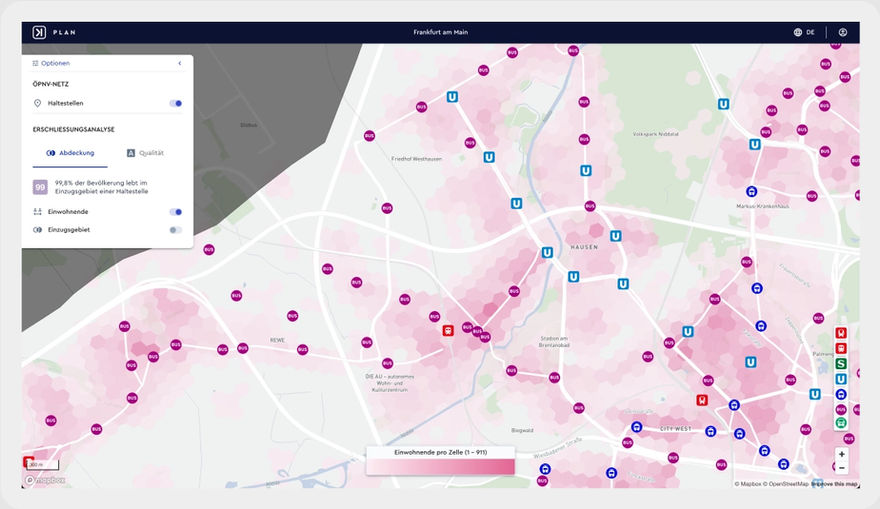Click the 'Einwohnende pro Zelle (1 – 911)' legend title
Screen dimensions: 880x509
tap(441, 452)
